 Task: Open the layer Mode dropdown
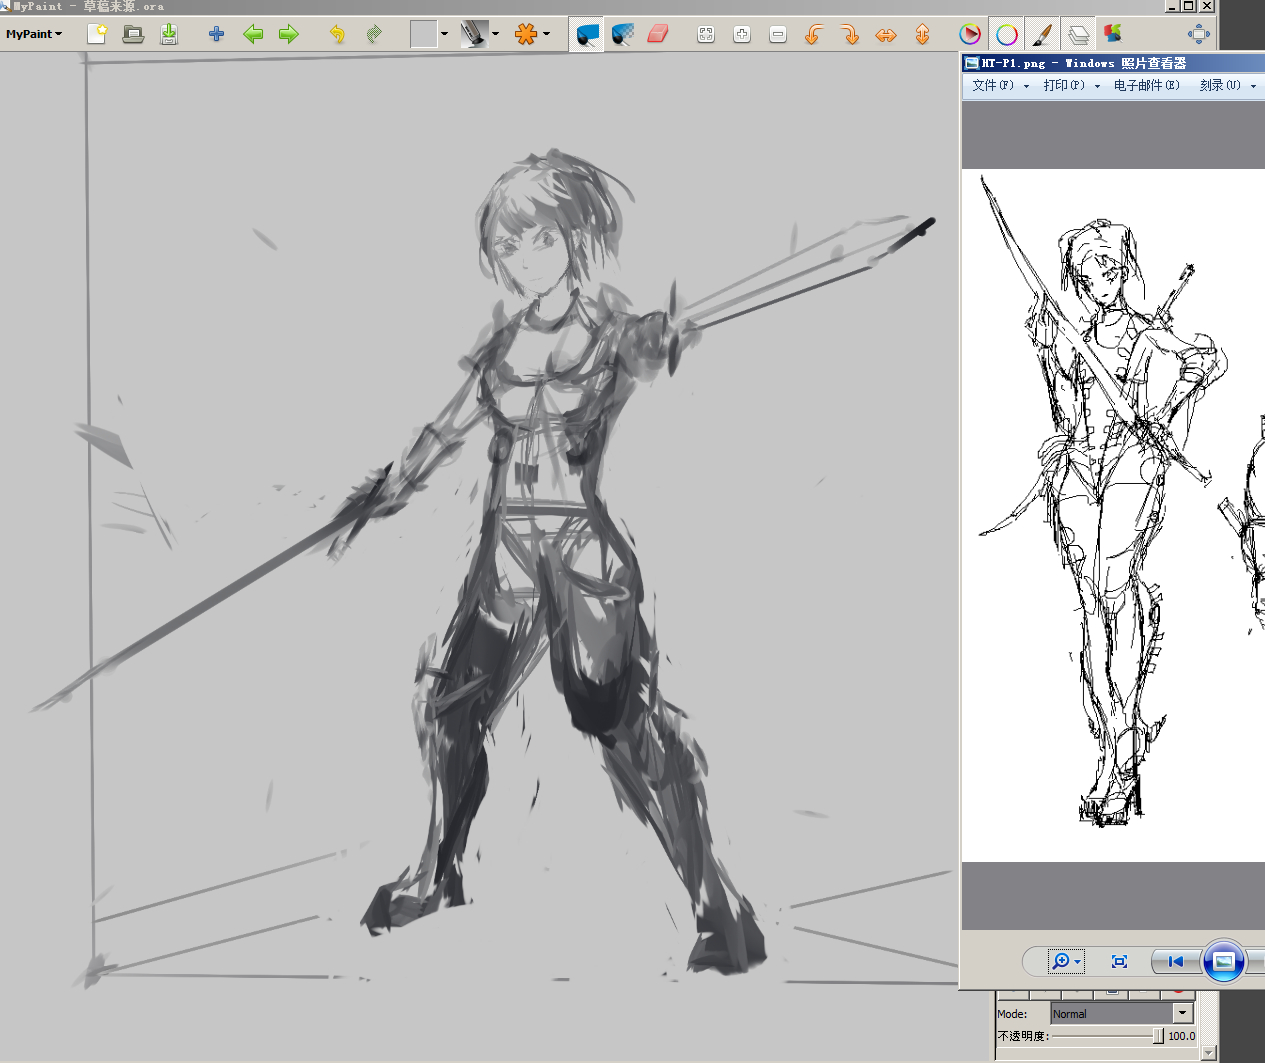pyautogui.click(x=1121, y=1013)
